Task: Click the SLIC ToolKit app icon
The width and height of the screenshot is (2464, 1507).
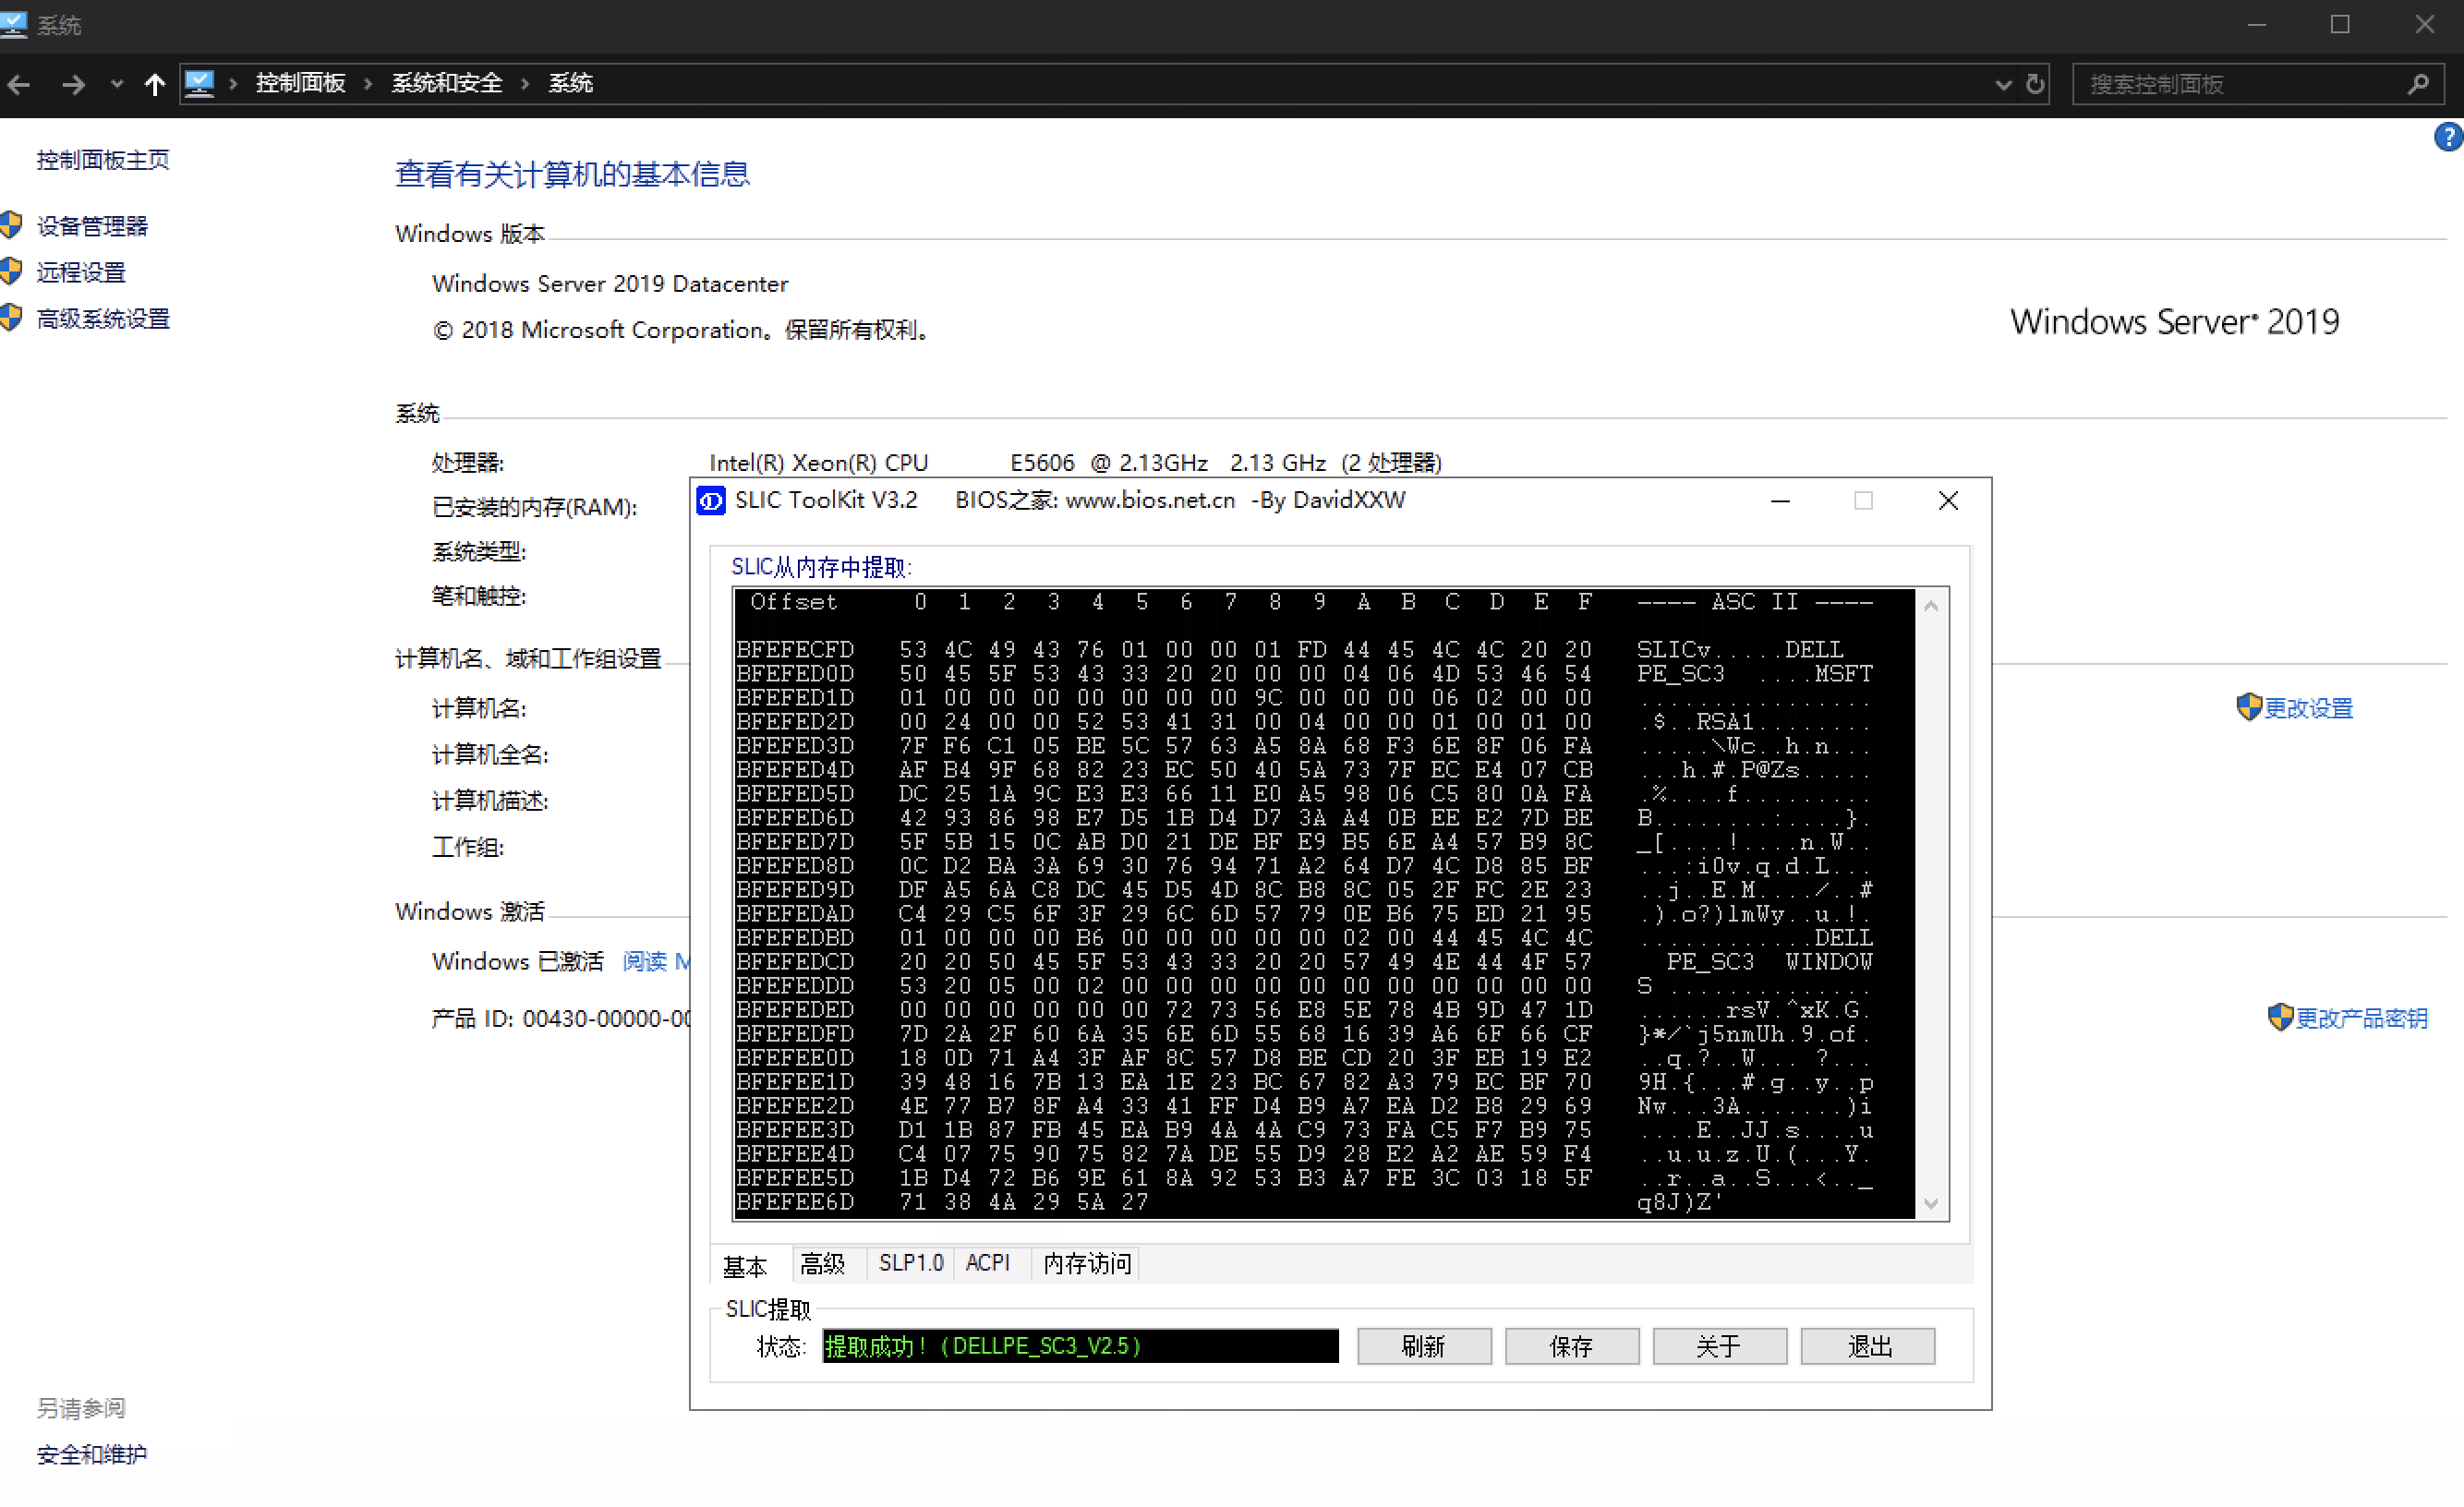Action: pos(711,500)
